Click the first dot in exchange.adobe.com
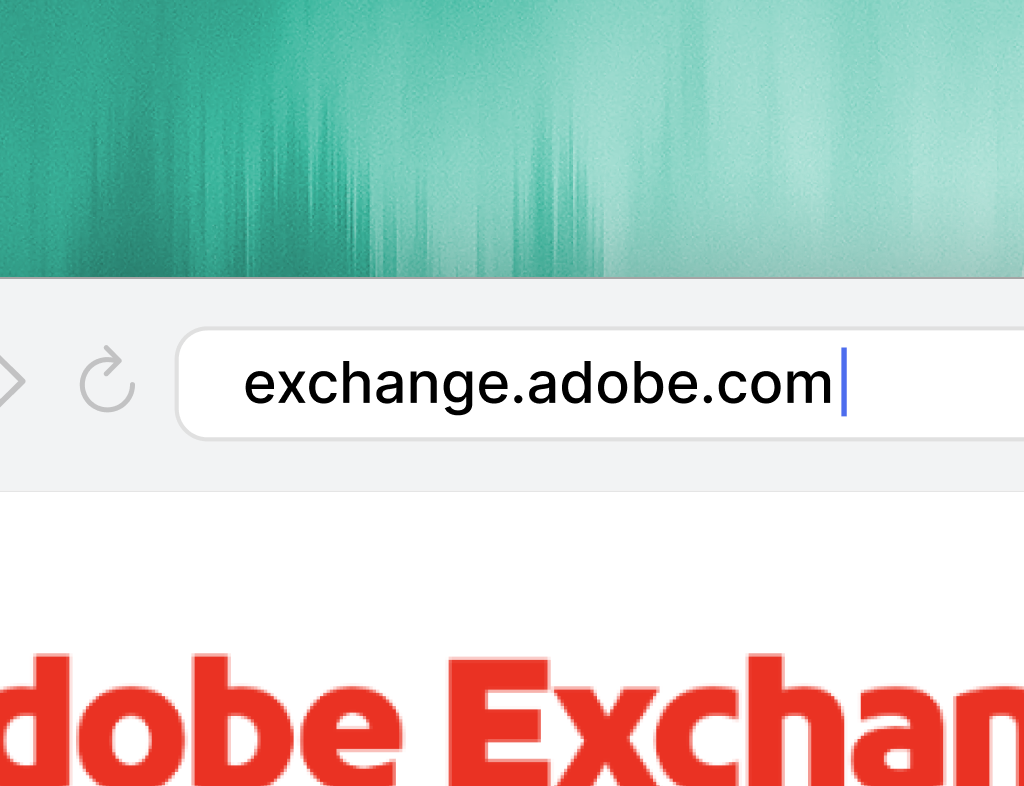The width and height of the screenshot is (1024, 786). (518, 398)
